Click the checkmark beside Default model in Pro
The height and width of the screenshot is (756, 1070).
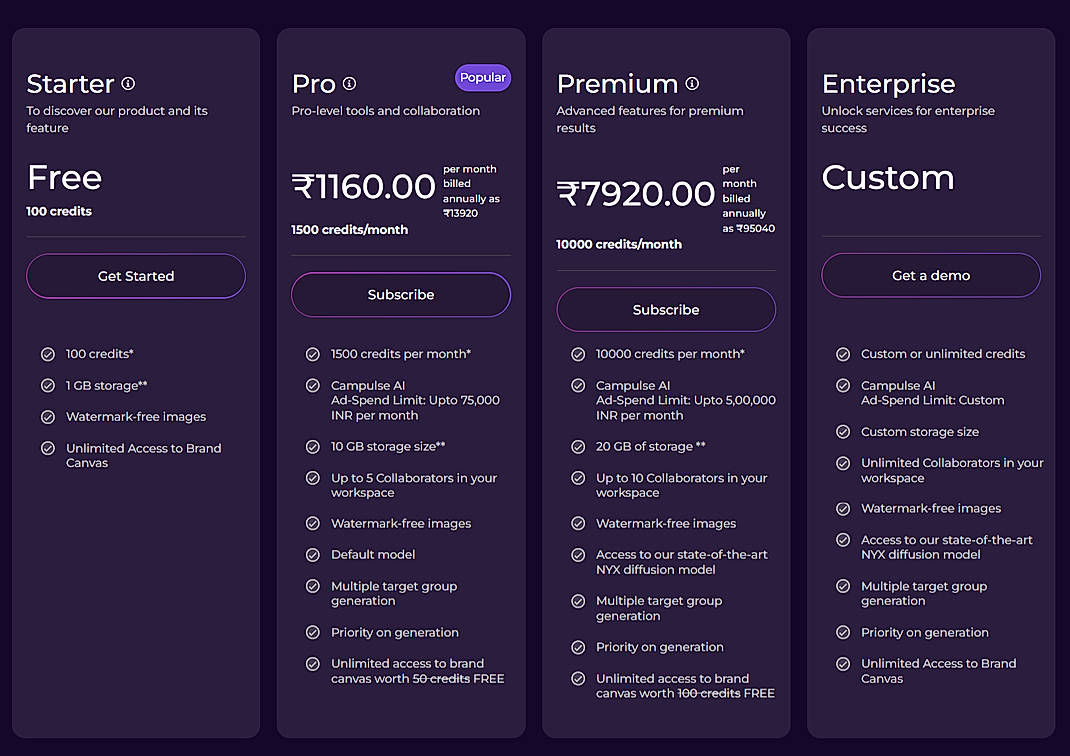[313, 554]
